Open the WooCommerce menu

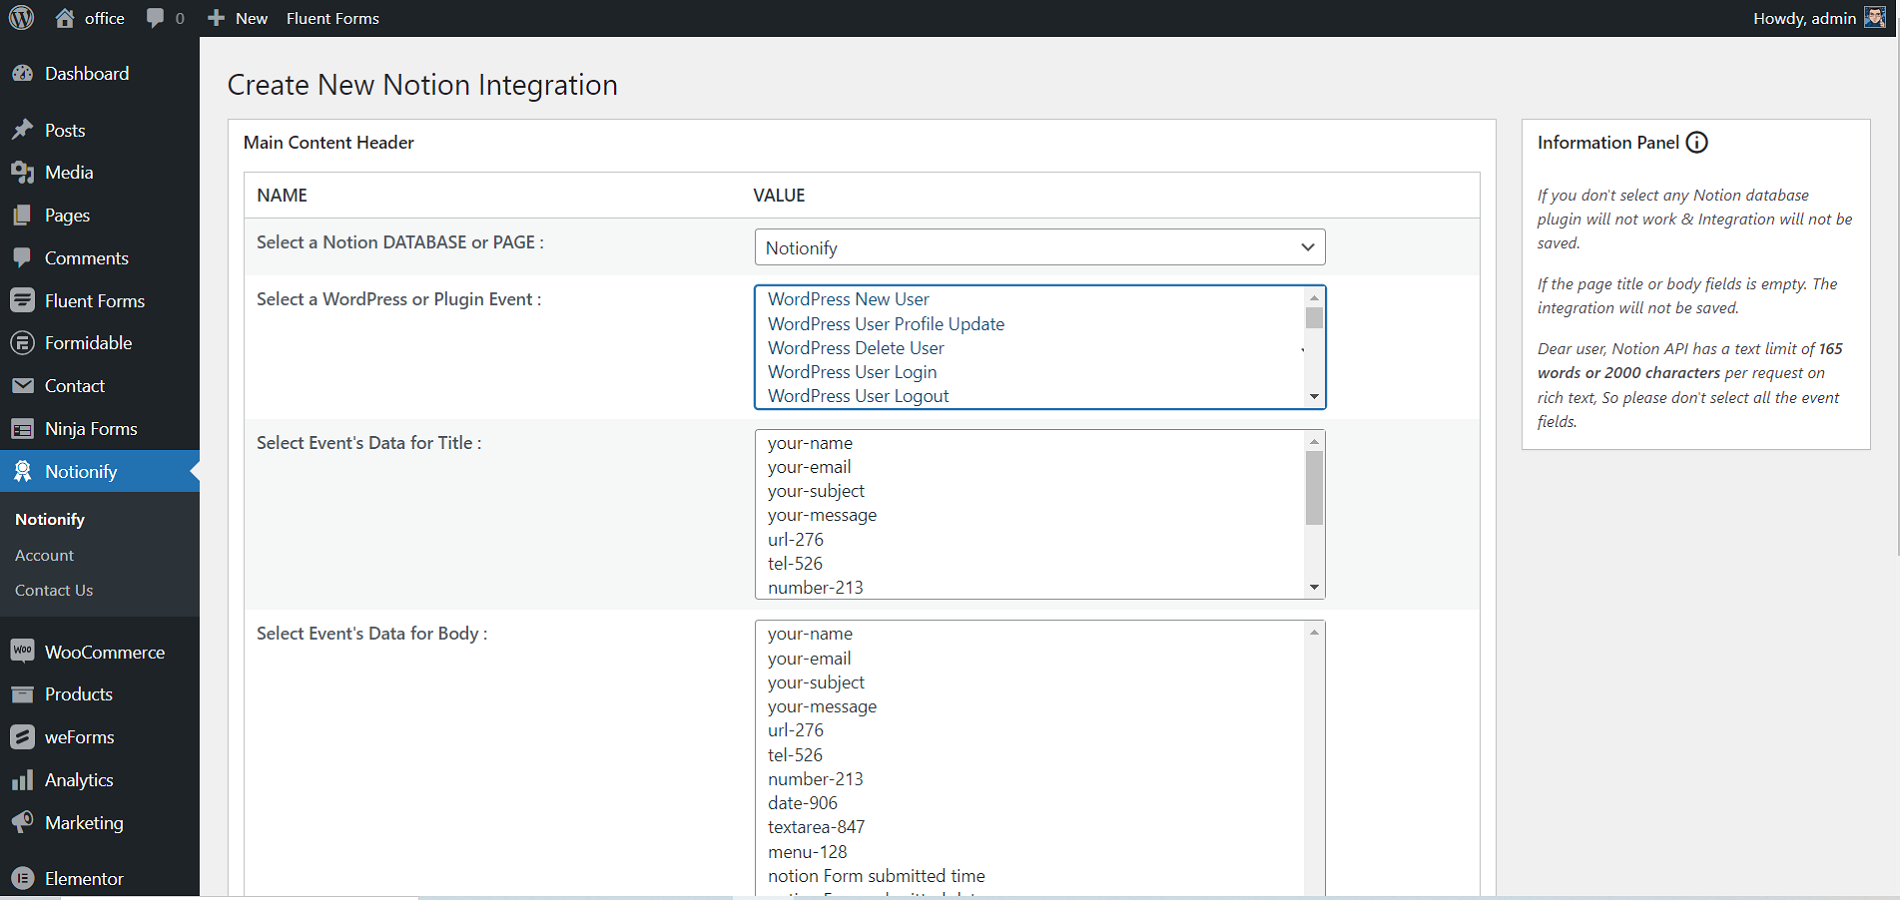point(105,652)
